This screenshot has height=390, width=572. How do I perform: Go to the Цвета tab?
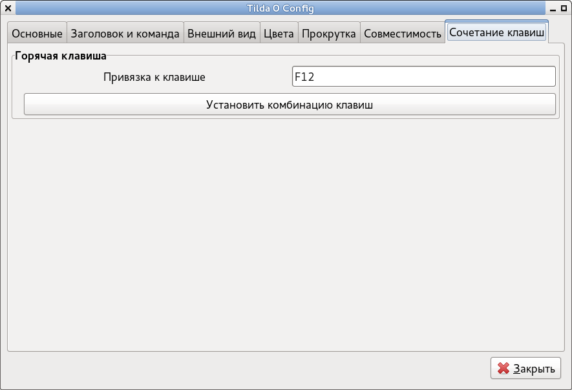[279, 34]
